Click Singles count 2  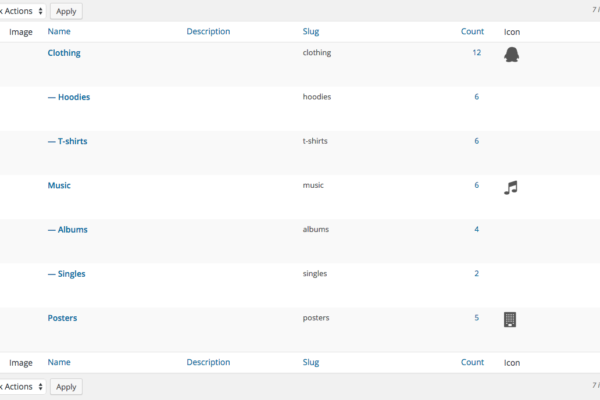point(476,274)
